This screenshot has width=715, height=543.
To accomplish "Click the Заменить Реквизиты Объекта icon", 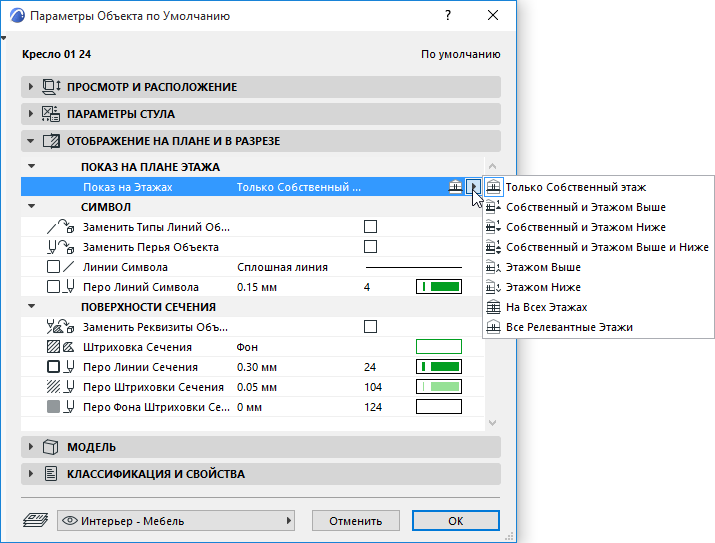I will coord(60,326).
